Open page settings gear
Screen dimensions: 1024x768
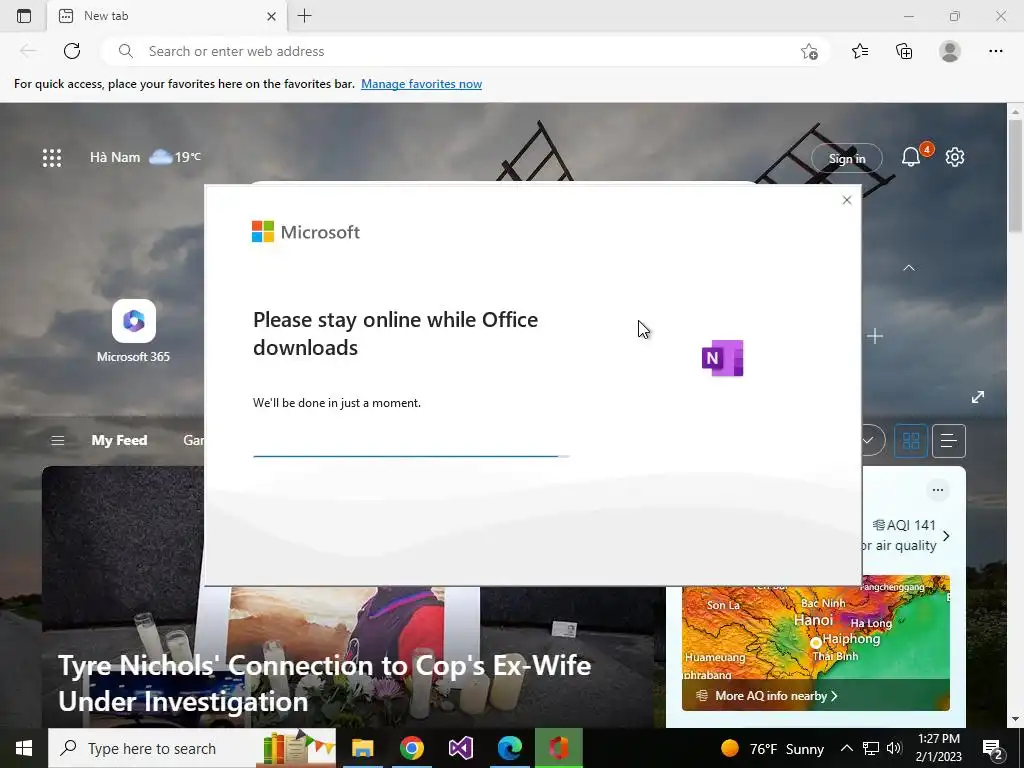point(955,157)
